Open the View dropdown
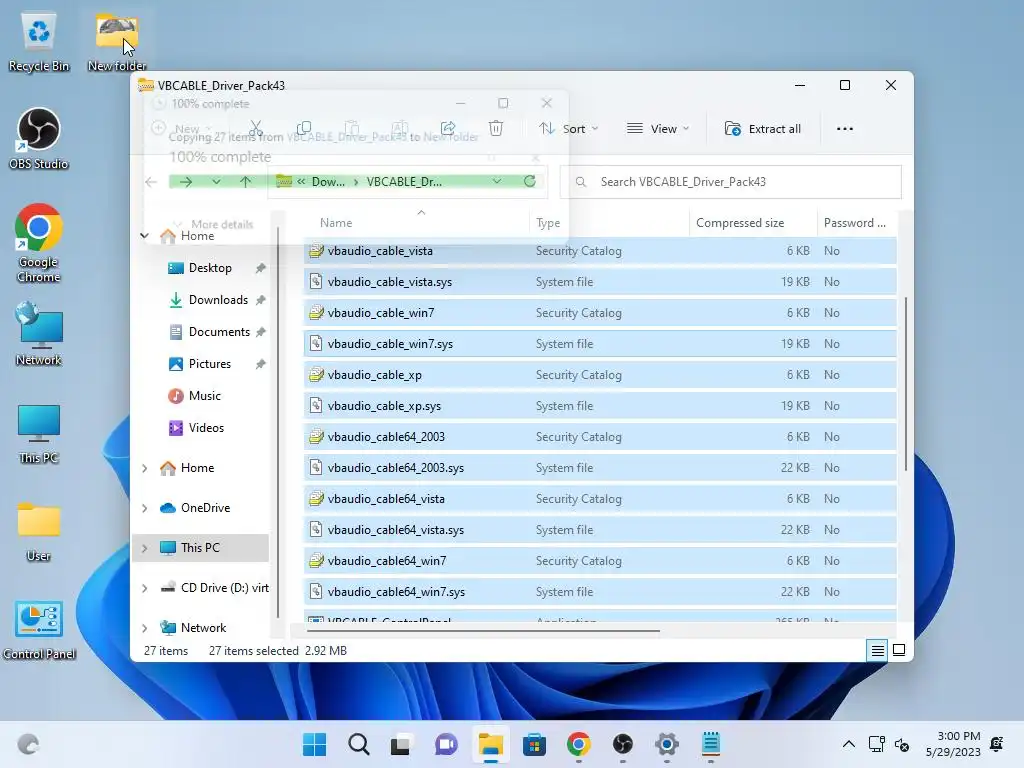The height and width of the screenshot is (768, 1024). [658, 129]
